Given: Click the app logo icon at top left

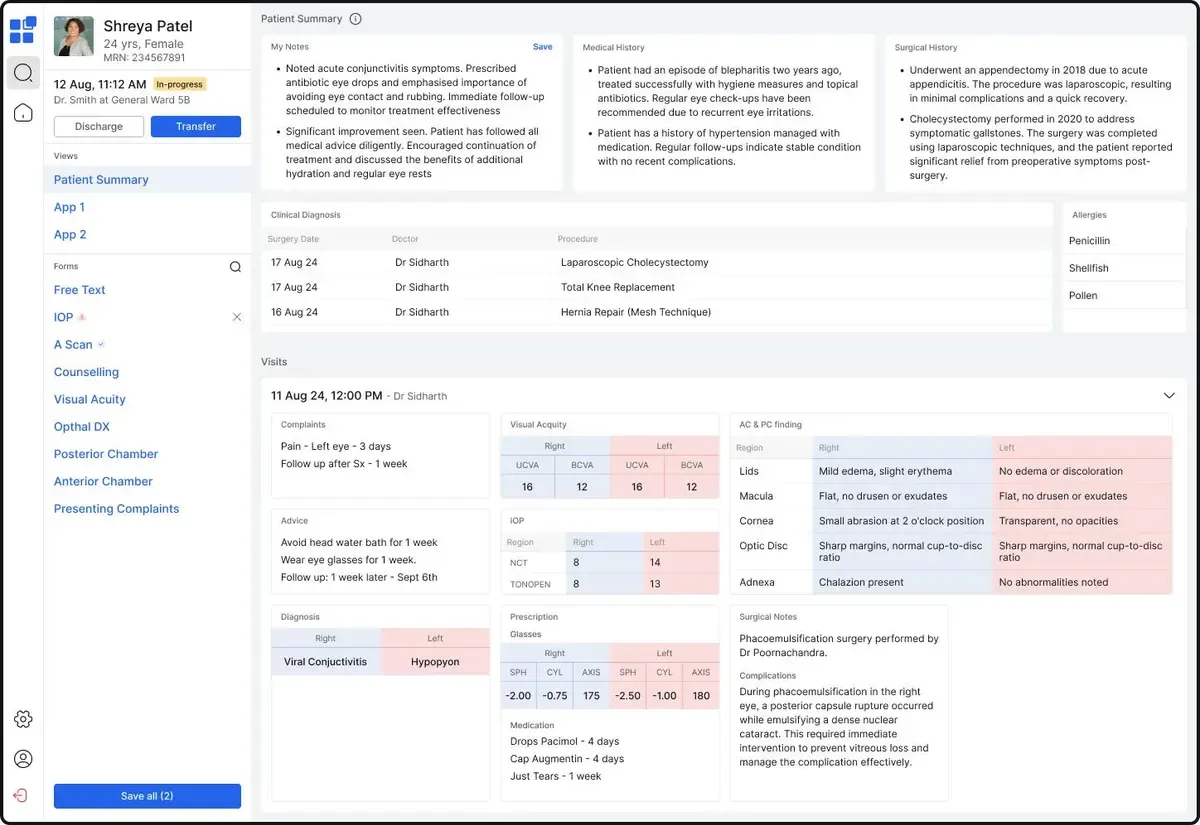Looking at the screenshot, I should pyautogui.click(x=23, y=30).
